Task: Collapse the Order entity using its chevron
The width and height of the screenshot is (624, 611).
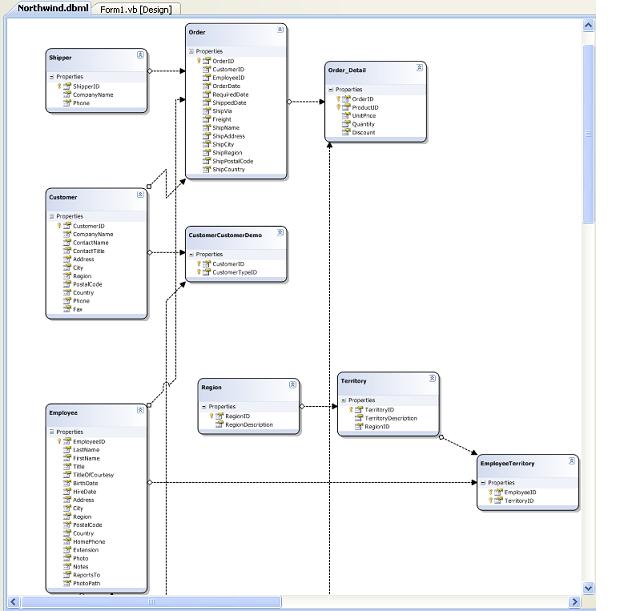Action: [x=280, y=29]
